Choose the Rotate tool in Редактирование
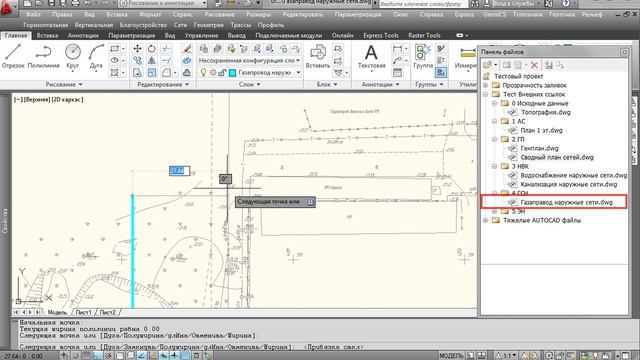The height and width of the screenshot is (360, 640). tap(152, 49)
